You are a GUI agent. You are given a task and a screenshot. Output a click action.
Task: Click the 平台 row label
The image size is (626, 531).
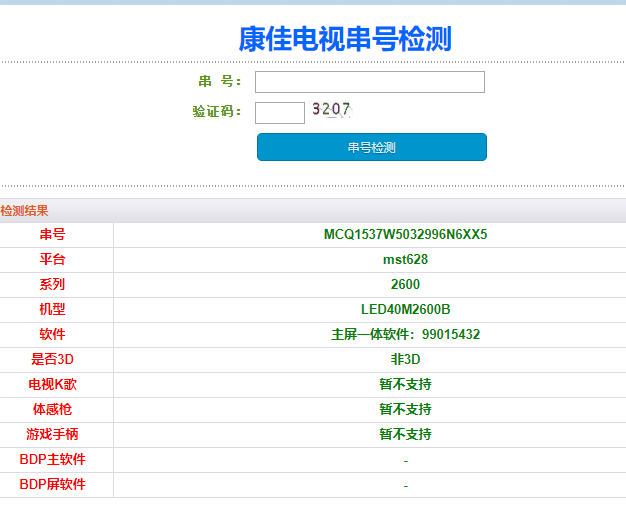coord(52,260)
